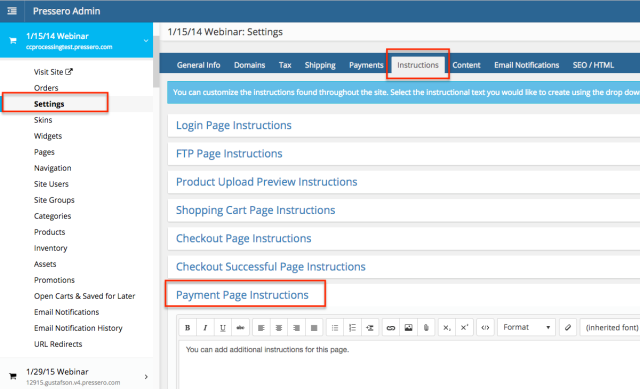Open Inventory in sidebar
This screenshot has height=389, width=640.
click(50, 248)
